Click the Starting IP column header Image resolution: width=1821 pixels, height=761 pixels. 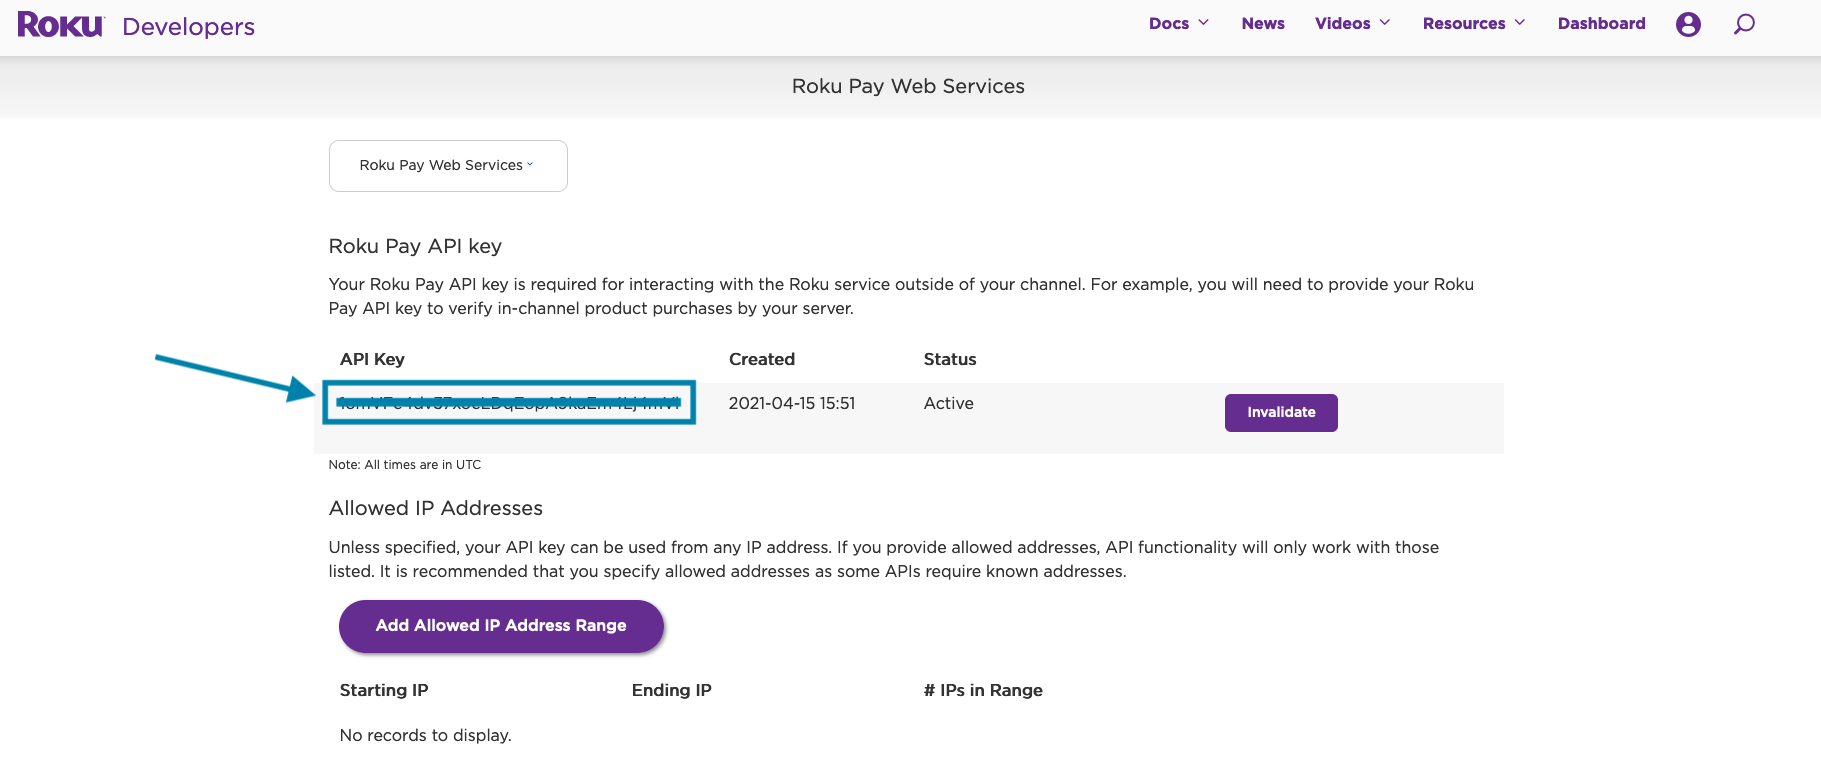pos(384,690)
